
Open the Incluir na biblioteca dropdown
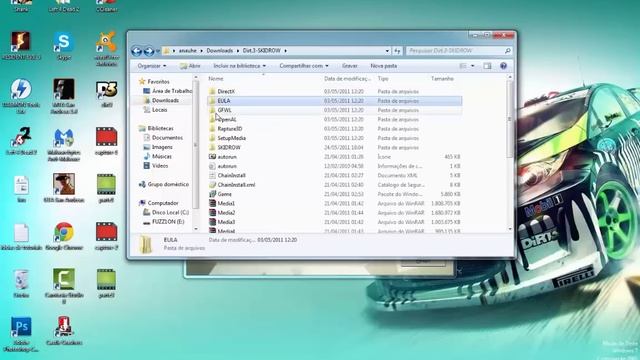pos(240,66)
